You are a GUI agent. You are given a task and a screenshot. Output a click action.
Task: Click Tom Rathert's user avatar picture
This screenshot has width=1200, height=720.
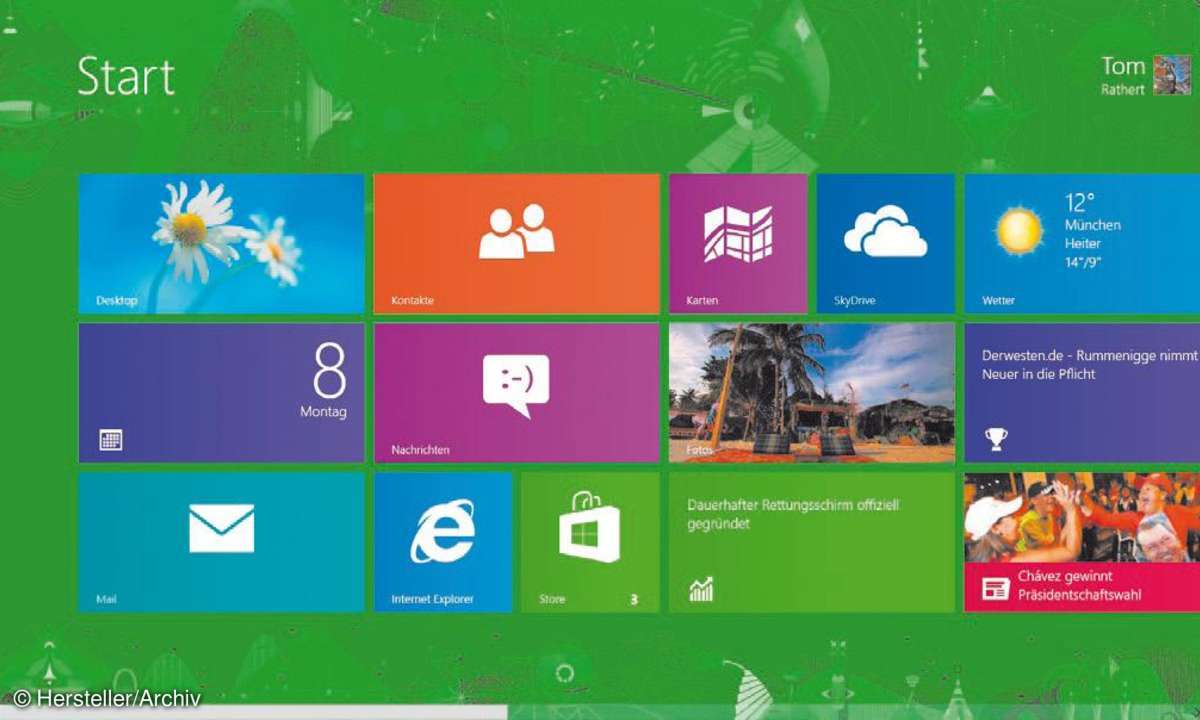pos(1172,75)
